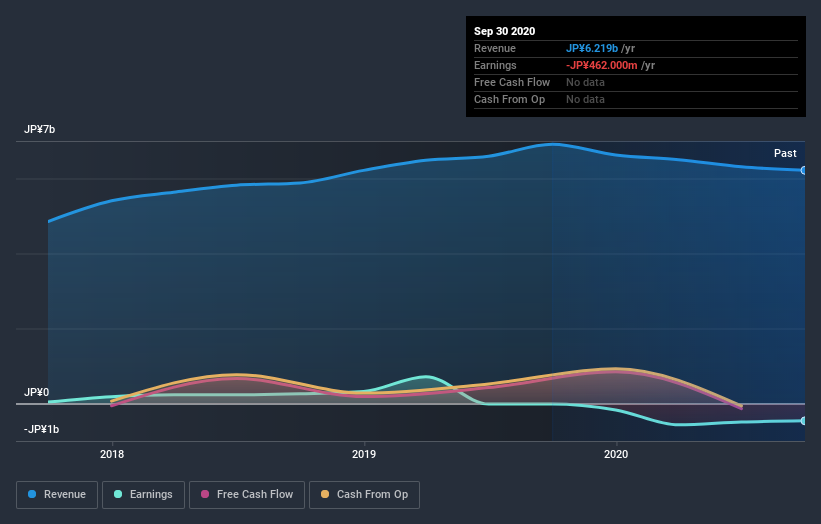Click the Revenue tooltip row label

(494, 48)
